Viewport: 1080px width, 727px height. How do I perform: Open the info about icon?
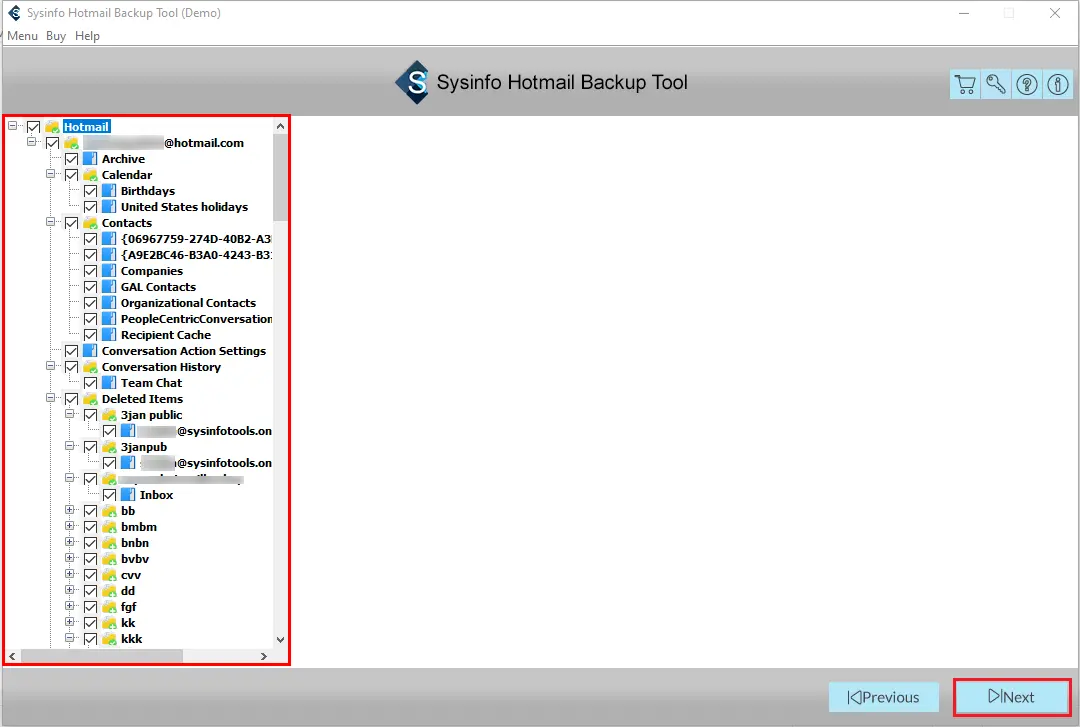(1058, 84)
